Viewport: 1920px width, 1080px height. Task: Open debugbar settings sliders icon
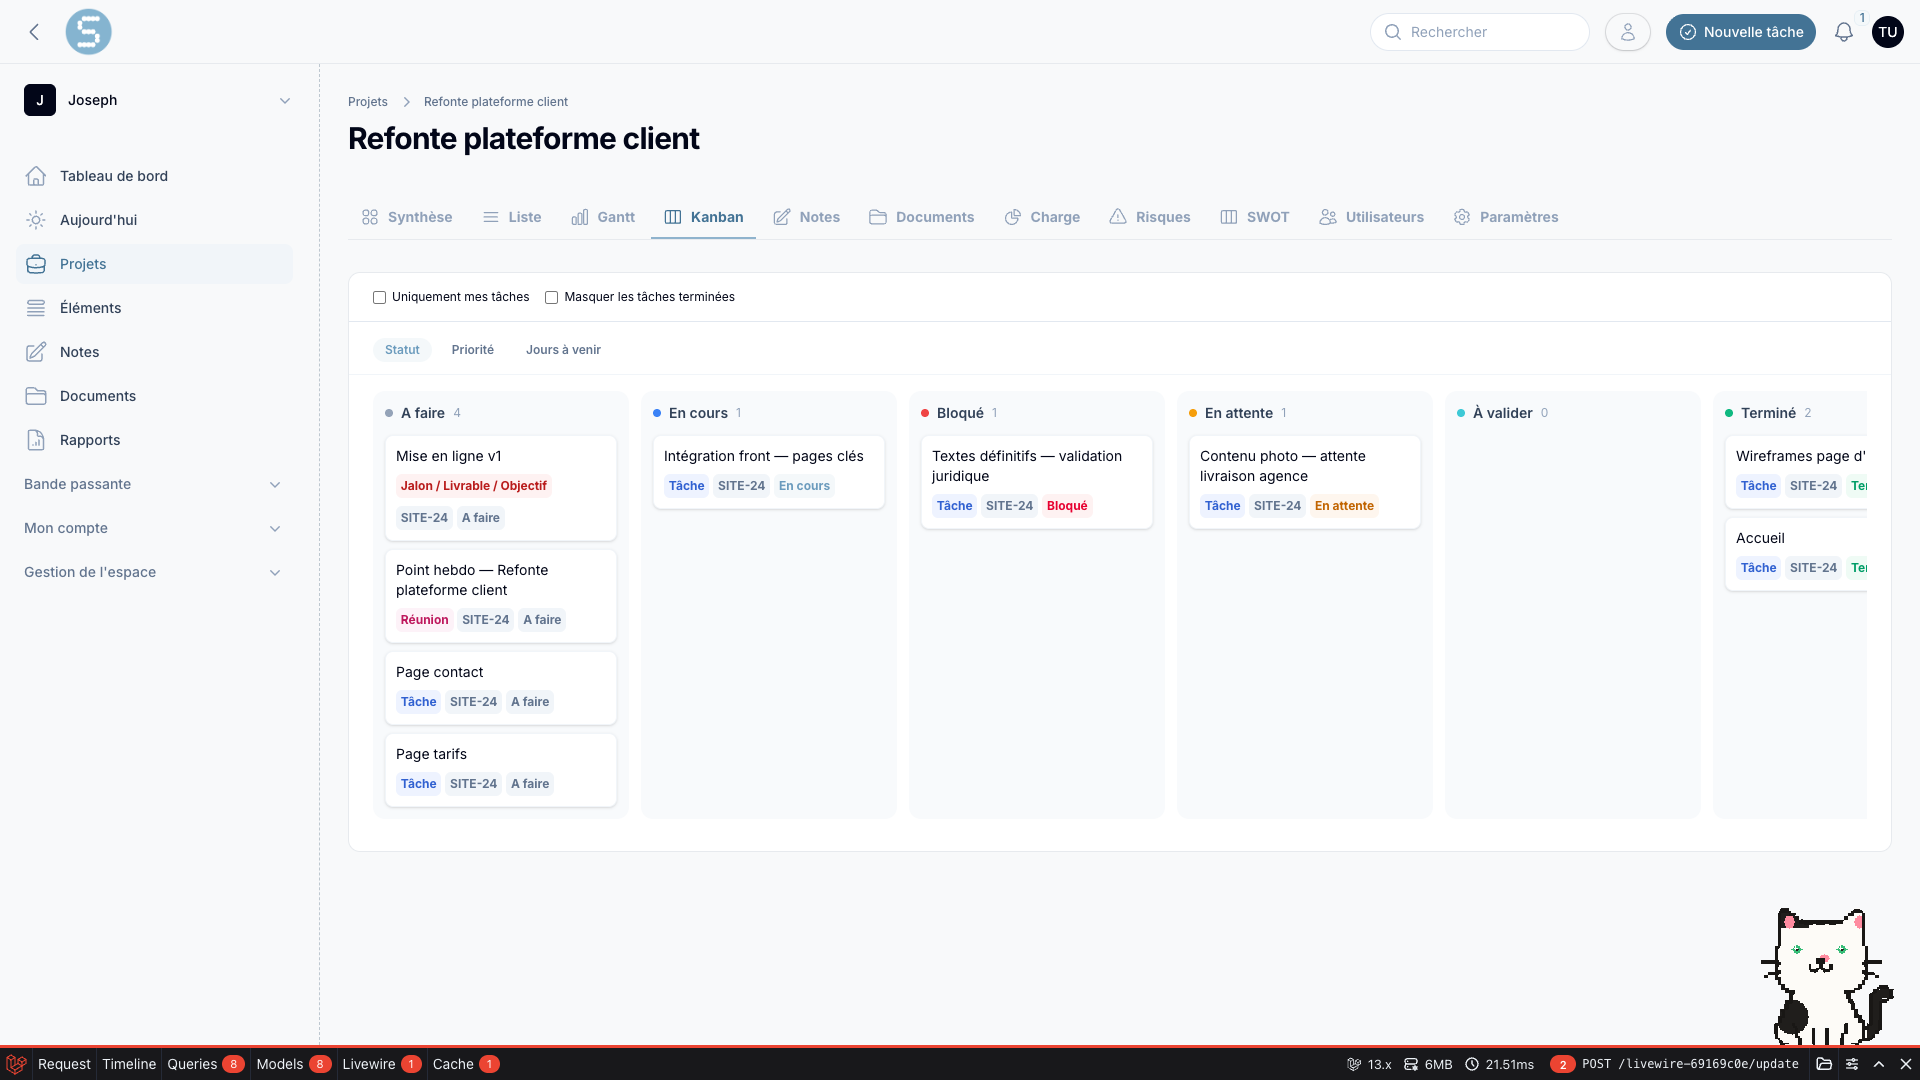[1852, 1064]
